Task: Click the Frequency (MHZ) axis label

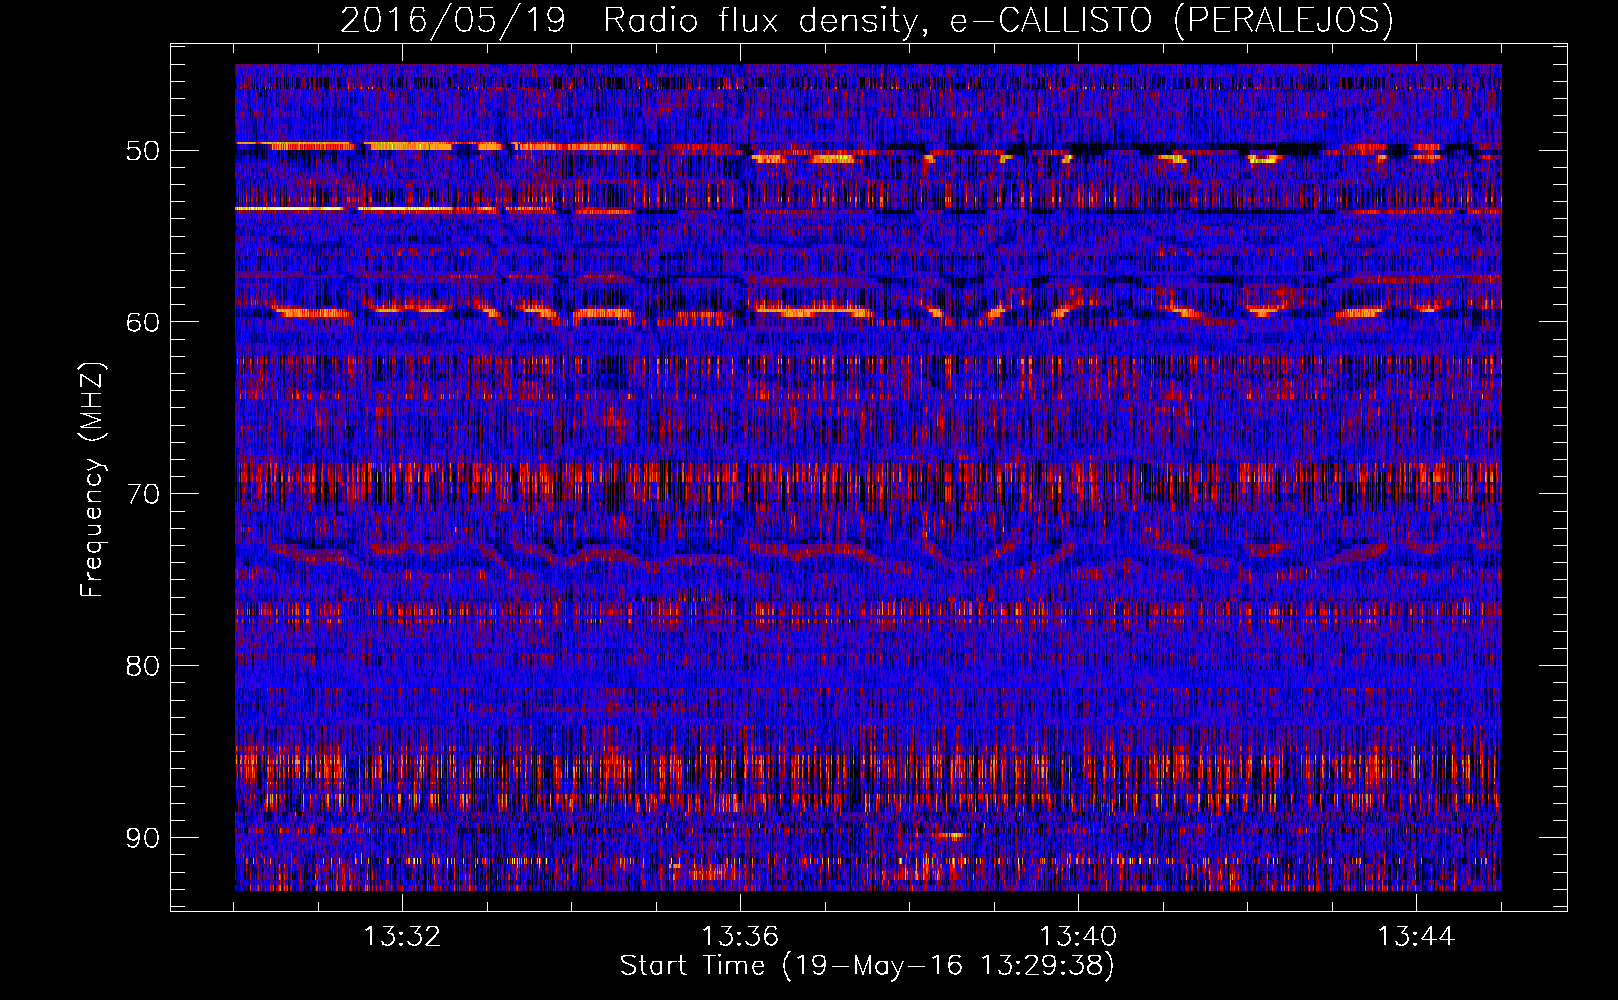Action: 92,479
